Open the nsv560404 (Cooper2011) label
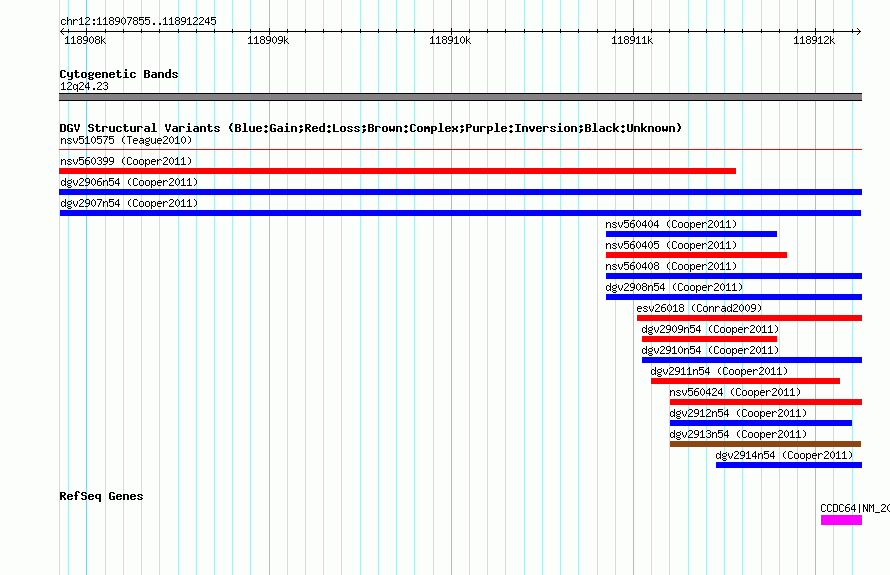Screen dimensions: 890x575 (671, 224)
